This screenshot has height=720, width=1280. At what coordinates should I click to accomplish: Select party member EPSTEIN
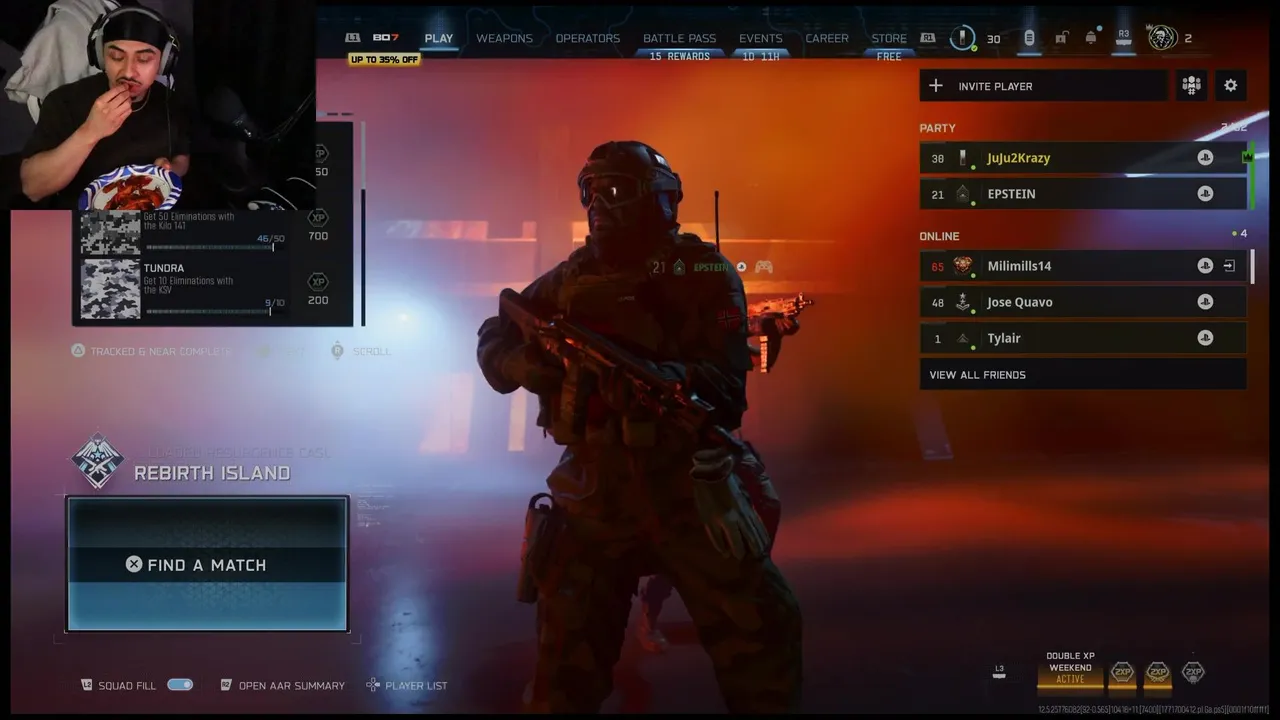click(1083, 194)
